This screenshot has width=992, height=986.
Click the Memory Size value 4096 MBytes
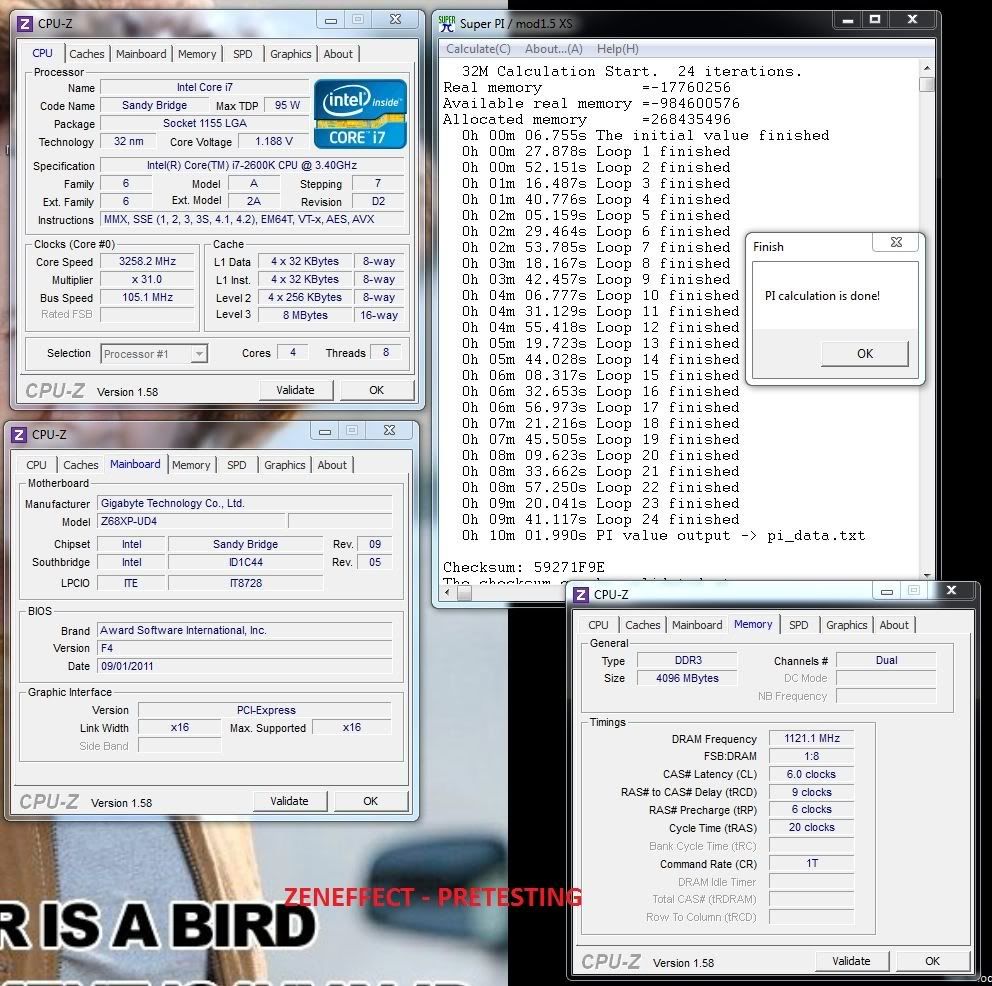[x=687, y=679]
